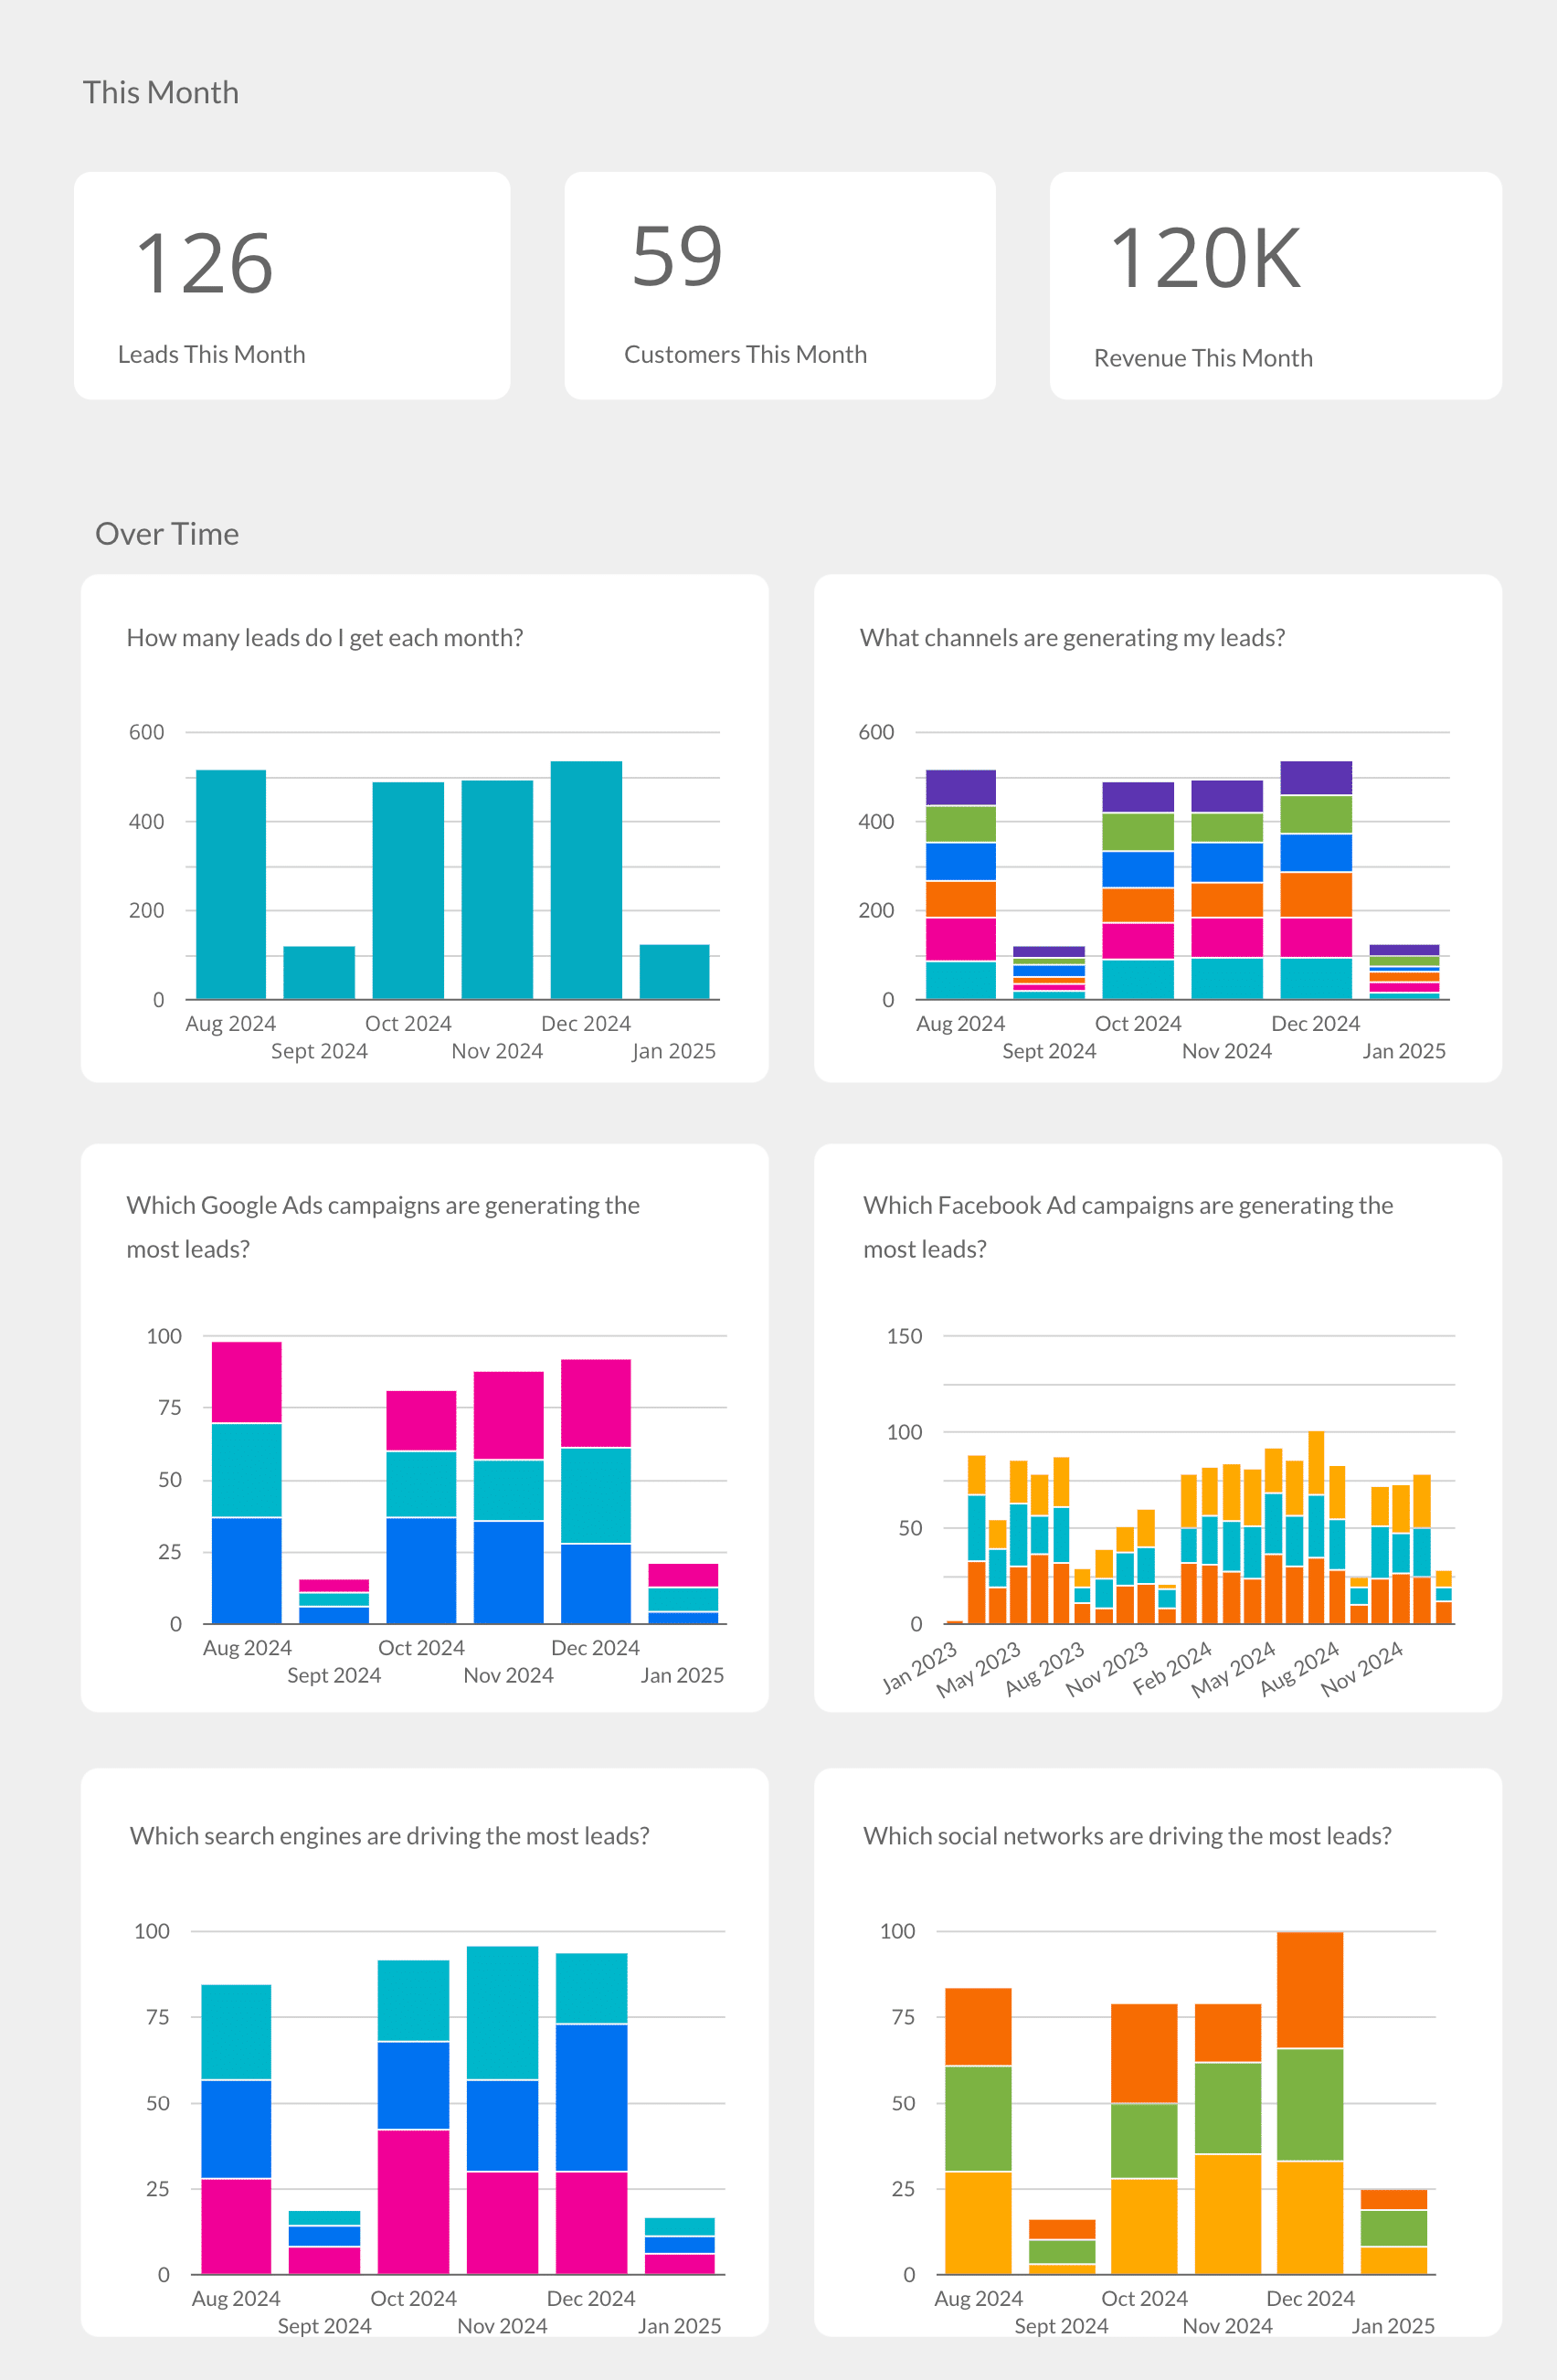Image resolution: width=1557 pixels, height=2380 pixels.
Task: Click the Sept 2024 bar in monthly leads chart
Action: click(319, 972)
